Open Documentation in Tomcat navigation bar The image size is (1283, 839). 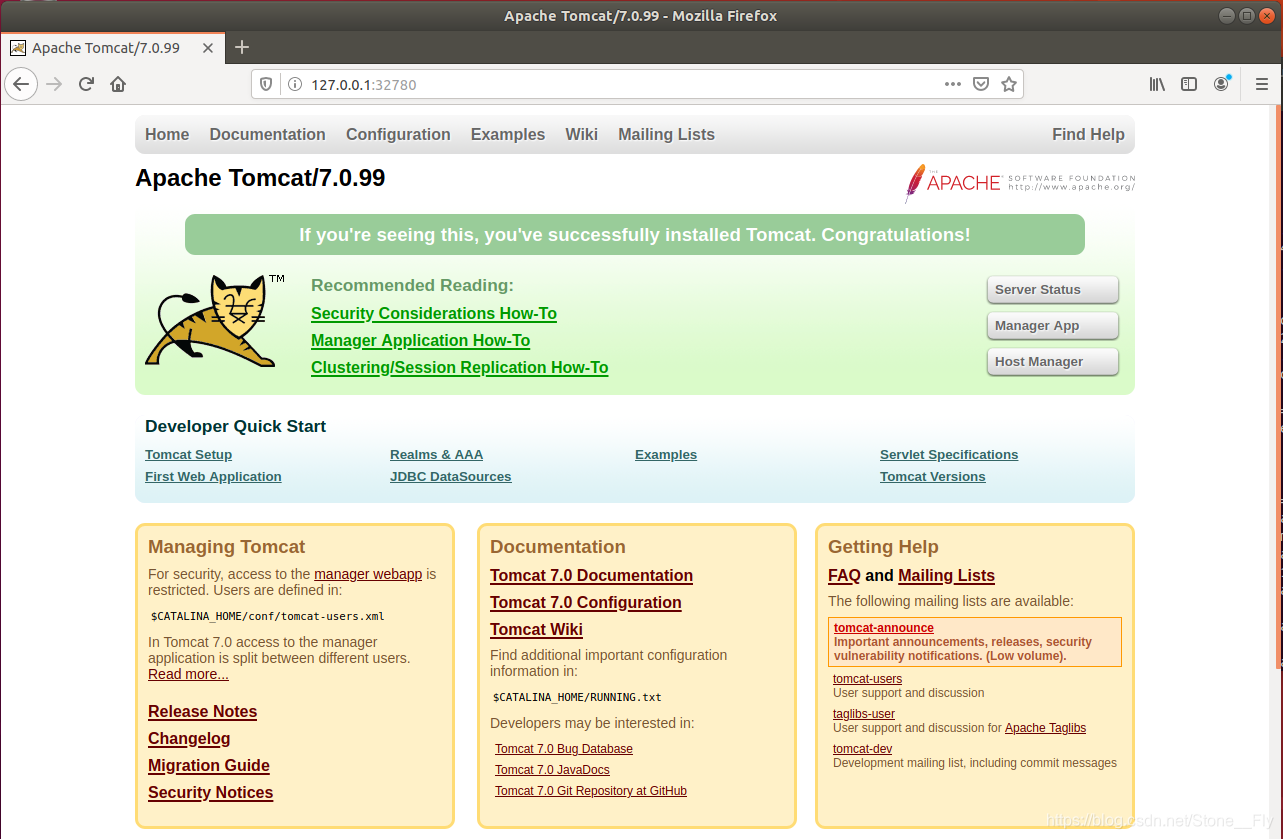pyautogui.click(x=267, y=134)
